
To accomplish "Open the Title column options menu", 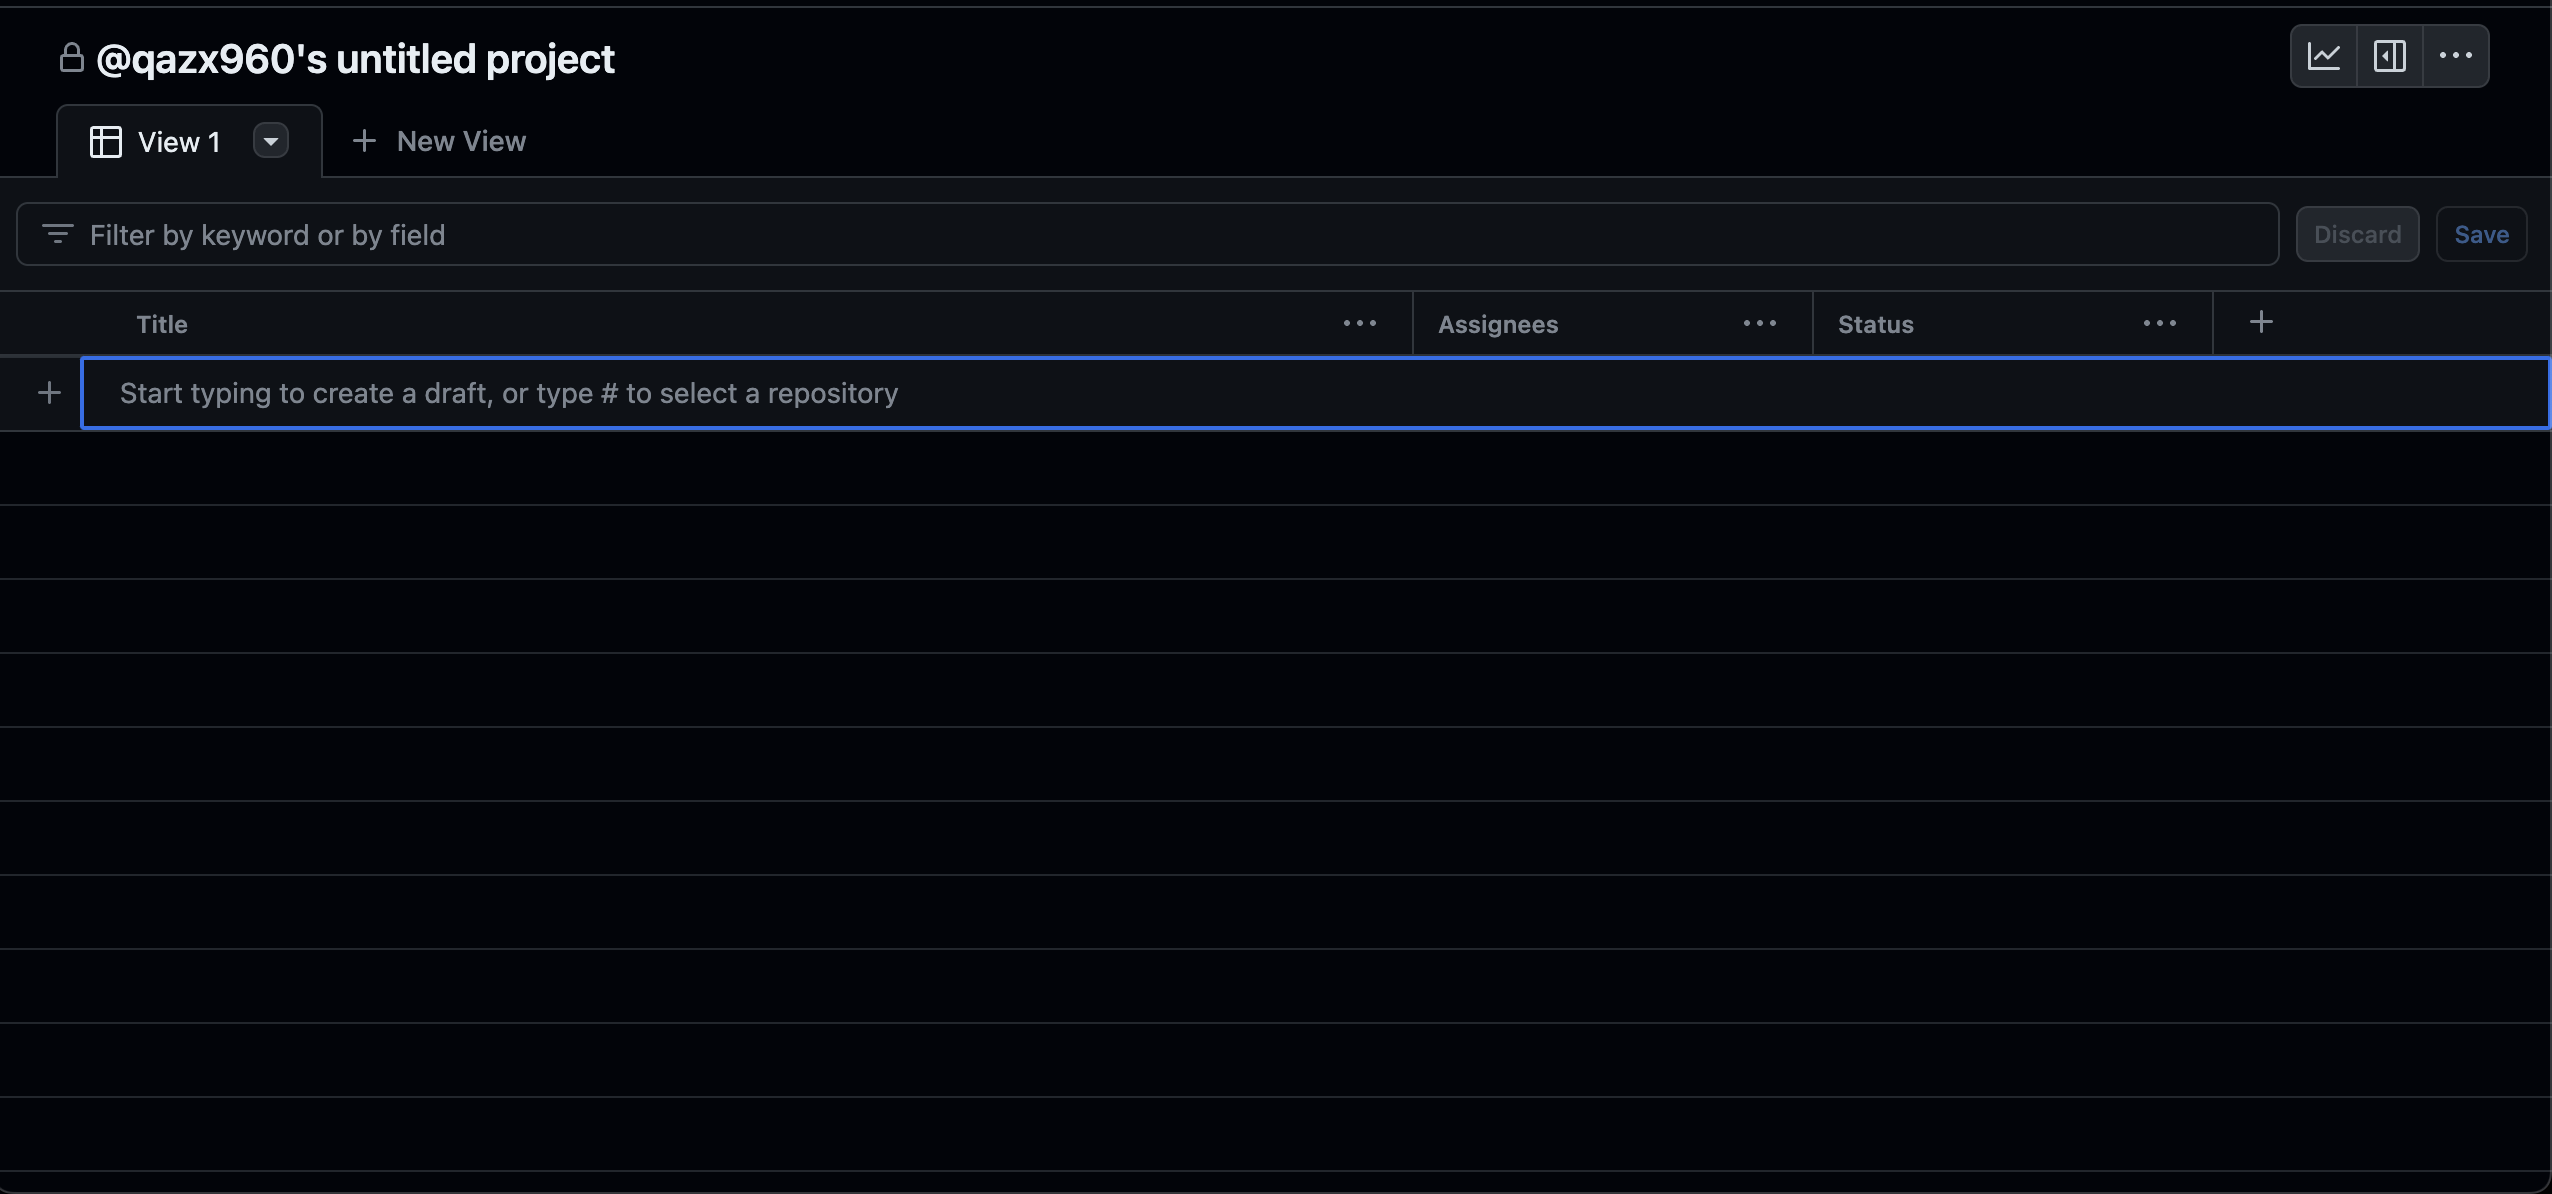I will [x=1360, y=323].
